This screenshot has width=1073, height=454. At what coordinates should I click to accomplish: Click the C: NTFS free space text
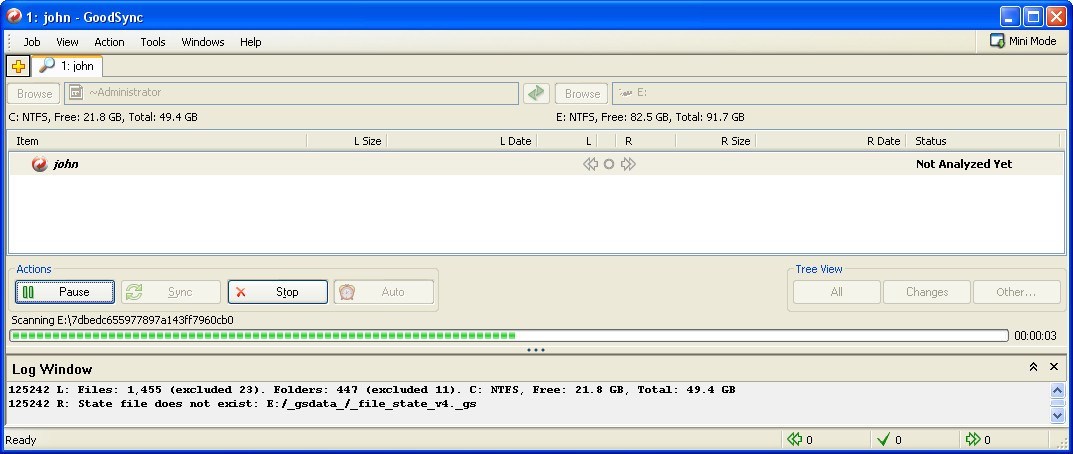[x=103, y=117]
